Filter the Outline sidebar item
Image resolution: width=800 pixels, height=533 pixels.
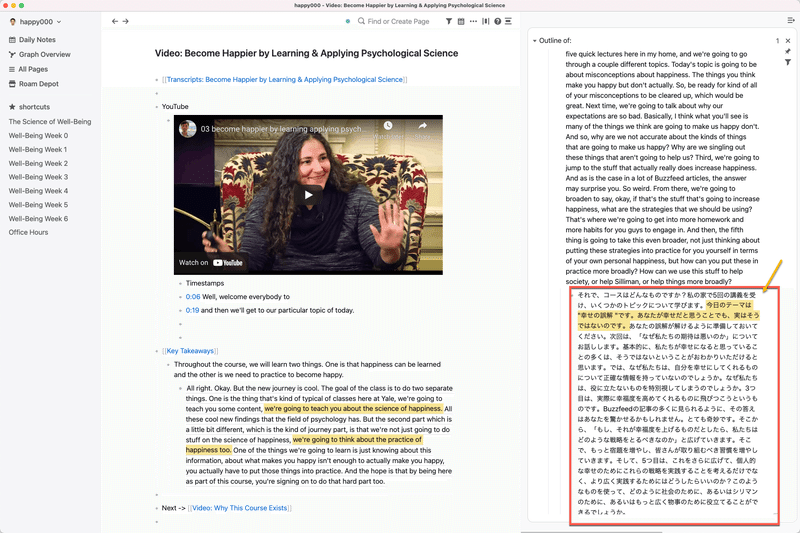(788, 62)
